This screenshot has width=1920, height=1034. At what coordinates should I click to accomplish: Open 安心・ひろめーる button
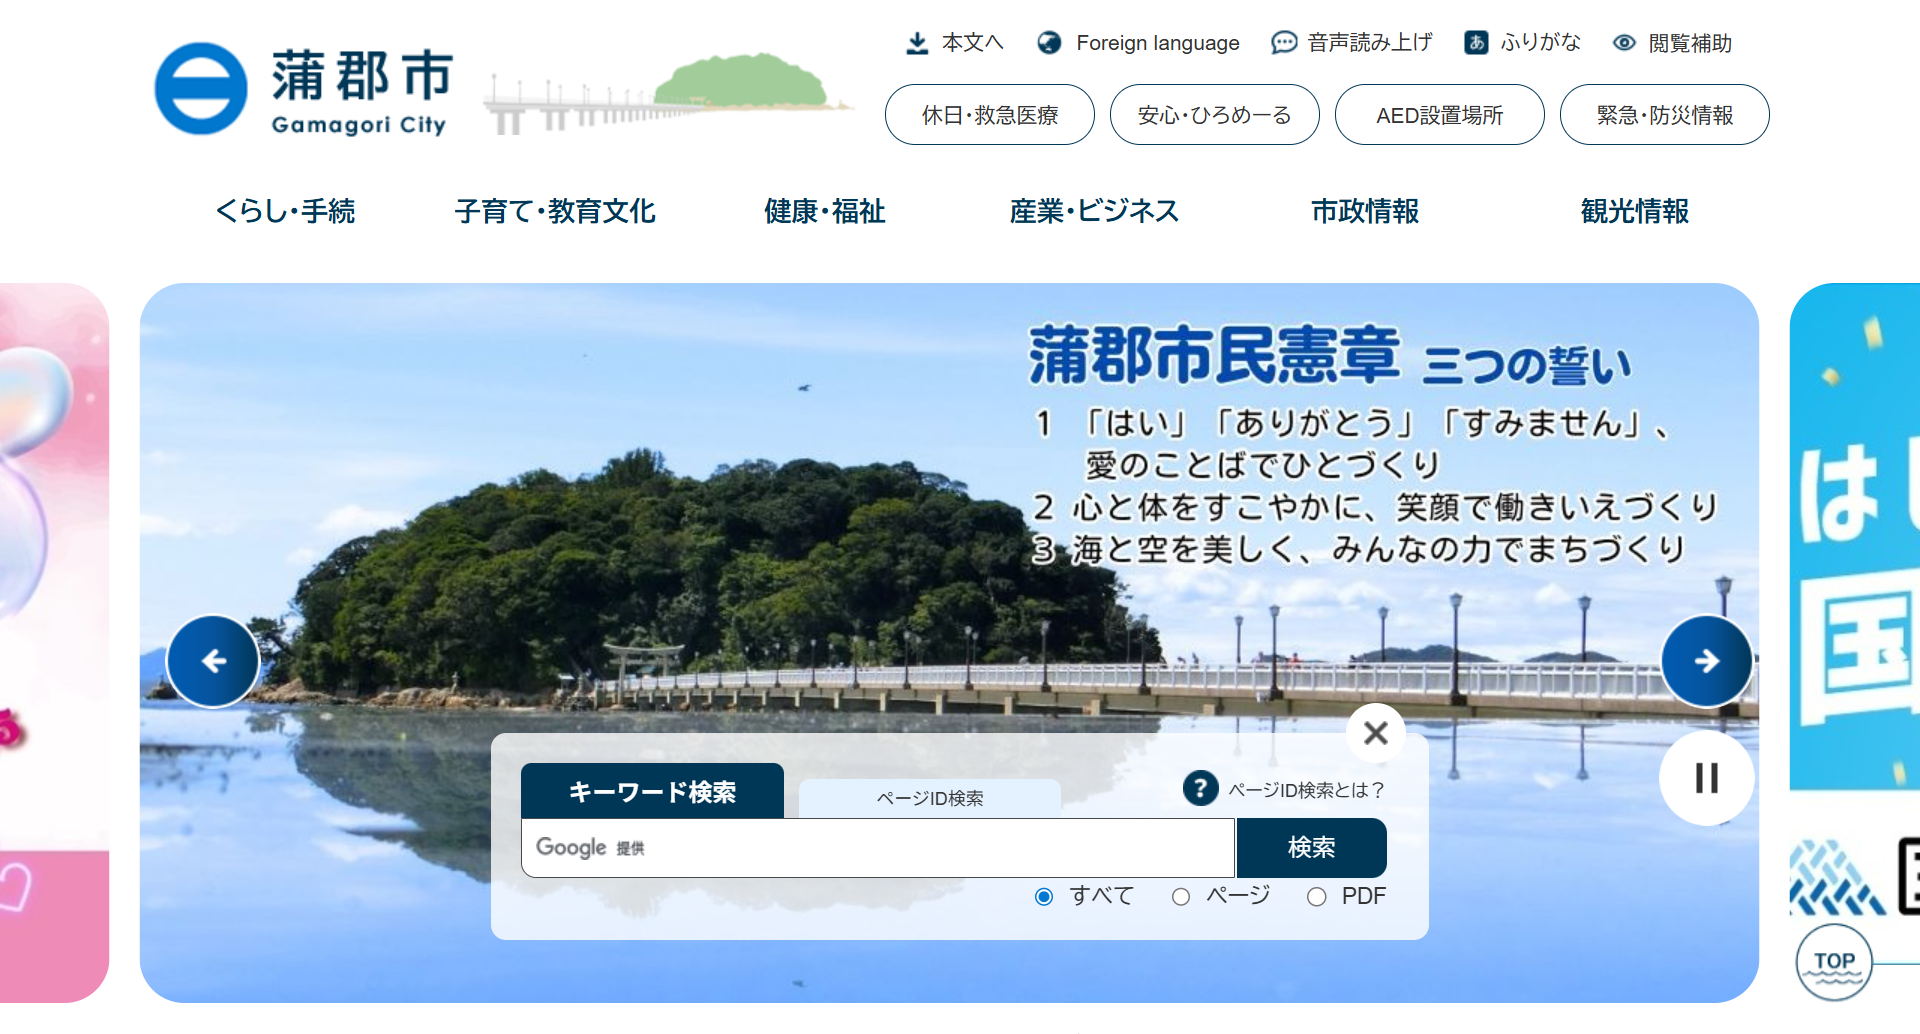(1215, 115)
